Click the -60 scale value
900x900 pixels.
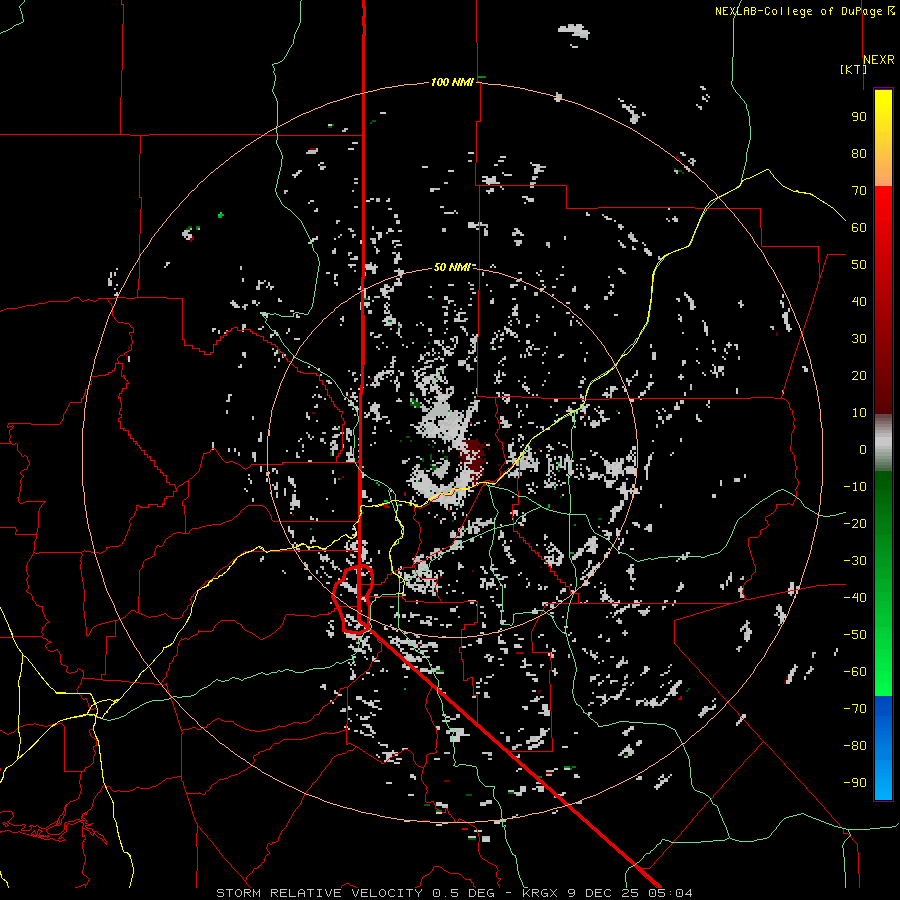coord(855,672)
